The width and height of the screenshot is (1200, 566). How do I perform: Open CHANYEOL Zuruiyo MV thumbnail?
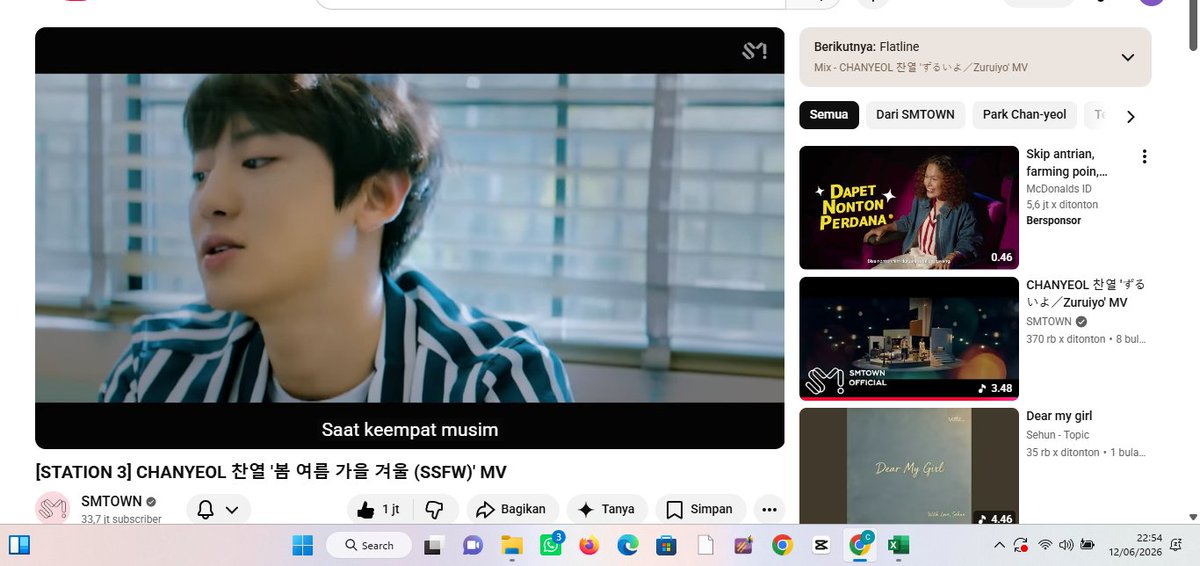(x=908, y=339)
